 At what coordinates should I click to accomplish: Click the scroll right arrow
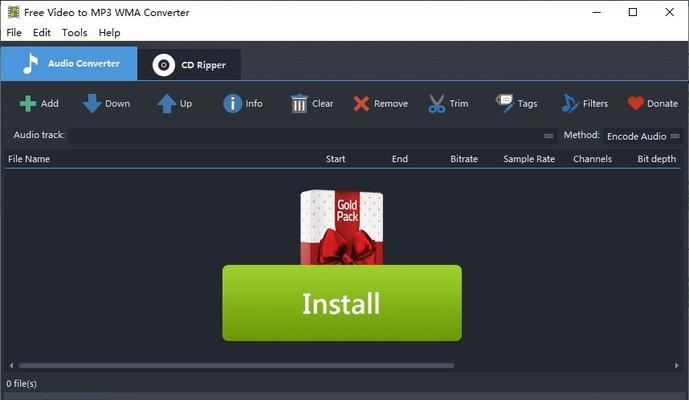click(x=677, y=365)
